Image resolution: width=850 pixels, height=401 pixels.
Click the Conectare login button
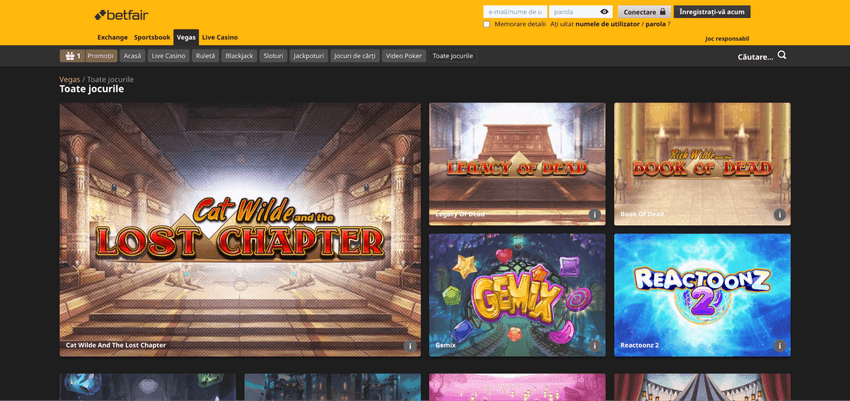(x=644, y=12)
